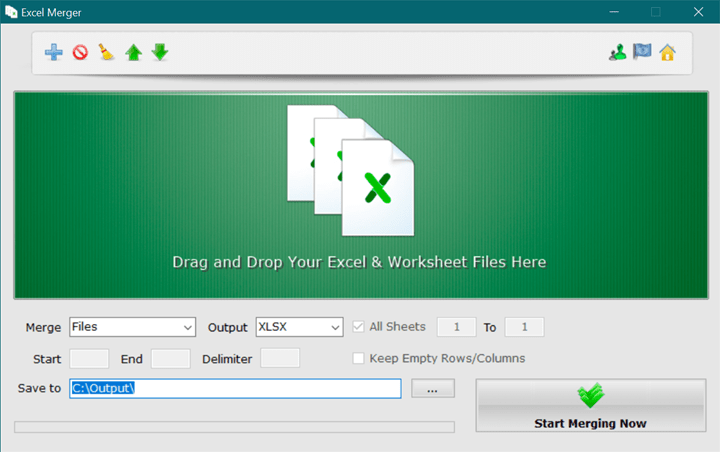Viewport: 720px width, 452px height.
Task: Close the Excel Merger window
Action: 698,12
